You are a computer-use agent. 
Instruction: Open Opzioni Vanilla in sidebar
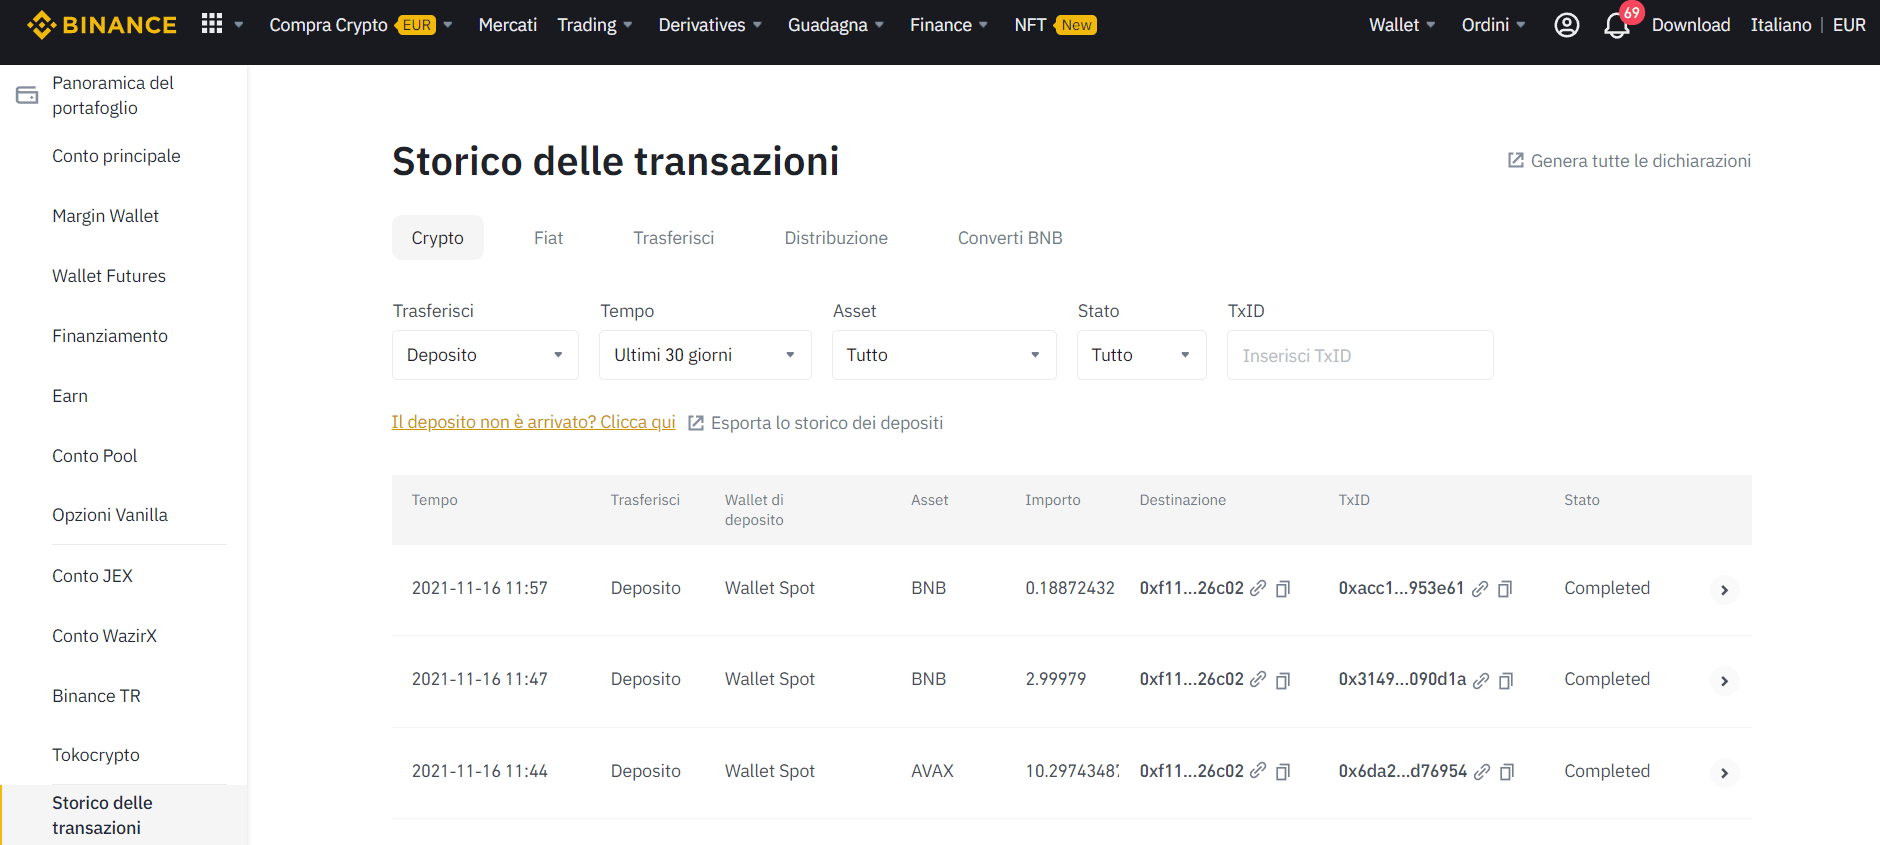click(110, 515)
